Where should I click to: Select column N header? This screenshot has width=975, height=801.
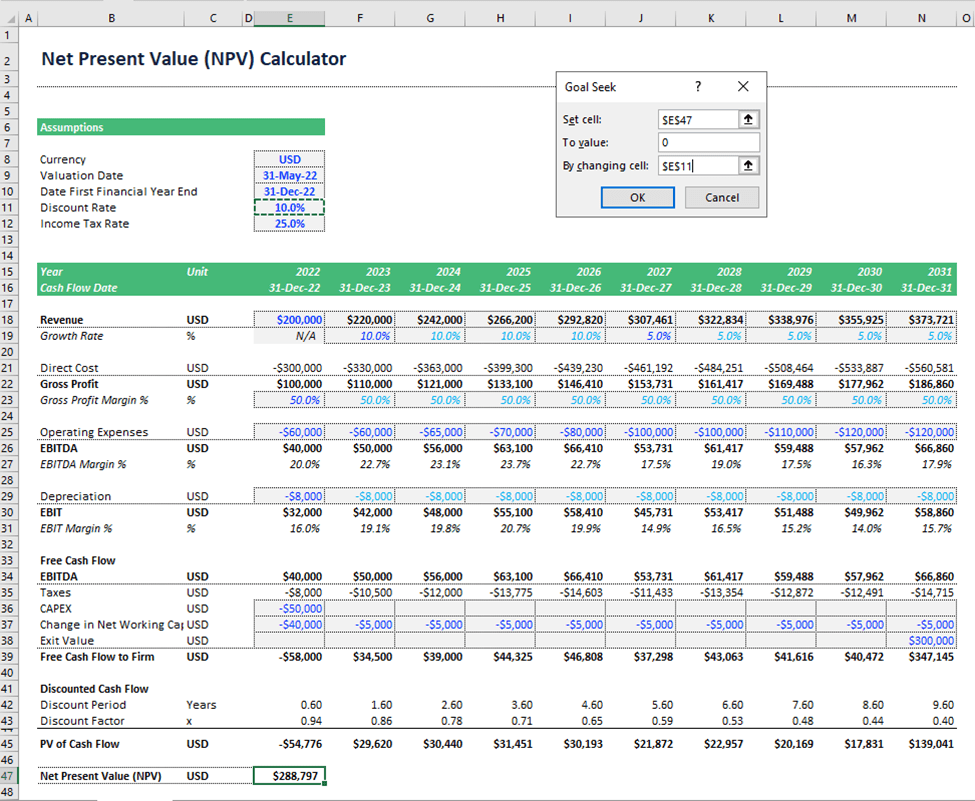coord(922,19)
